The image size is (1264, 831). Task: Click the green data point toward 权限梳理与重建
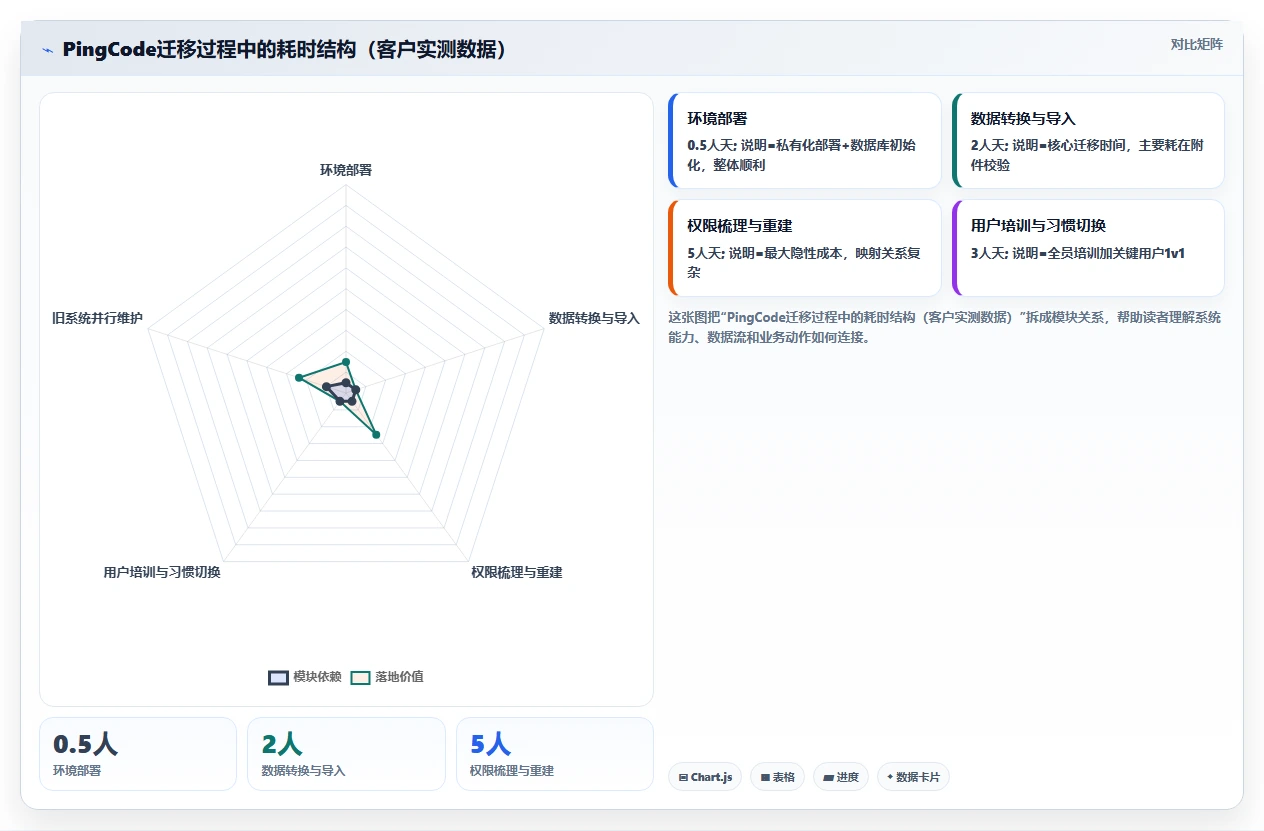pos(376,433)
